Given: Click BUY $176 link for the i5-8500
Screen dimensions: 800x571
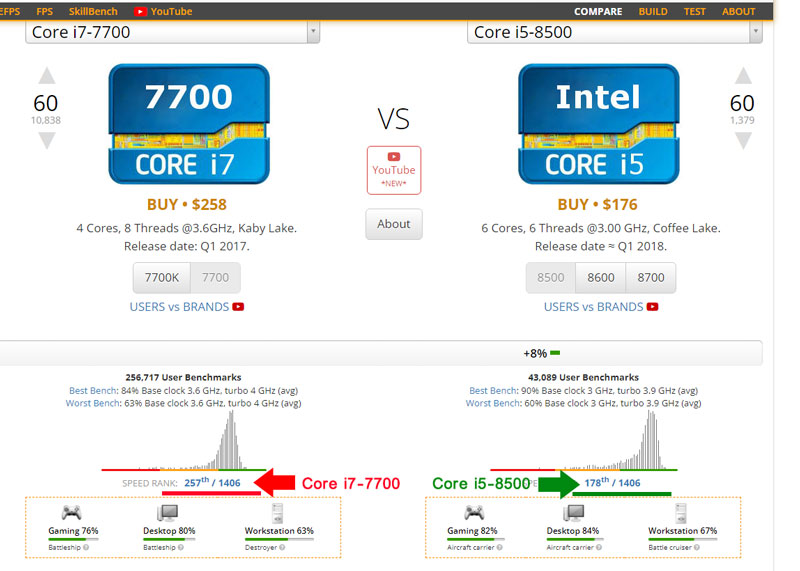Looking at the screenshot, I should 597,205.
